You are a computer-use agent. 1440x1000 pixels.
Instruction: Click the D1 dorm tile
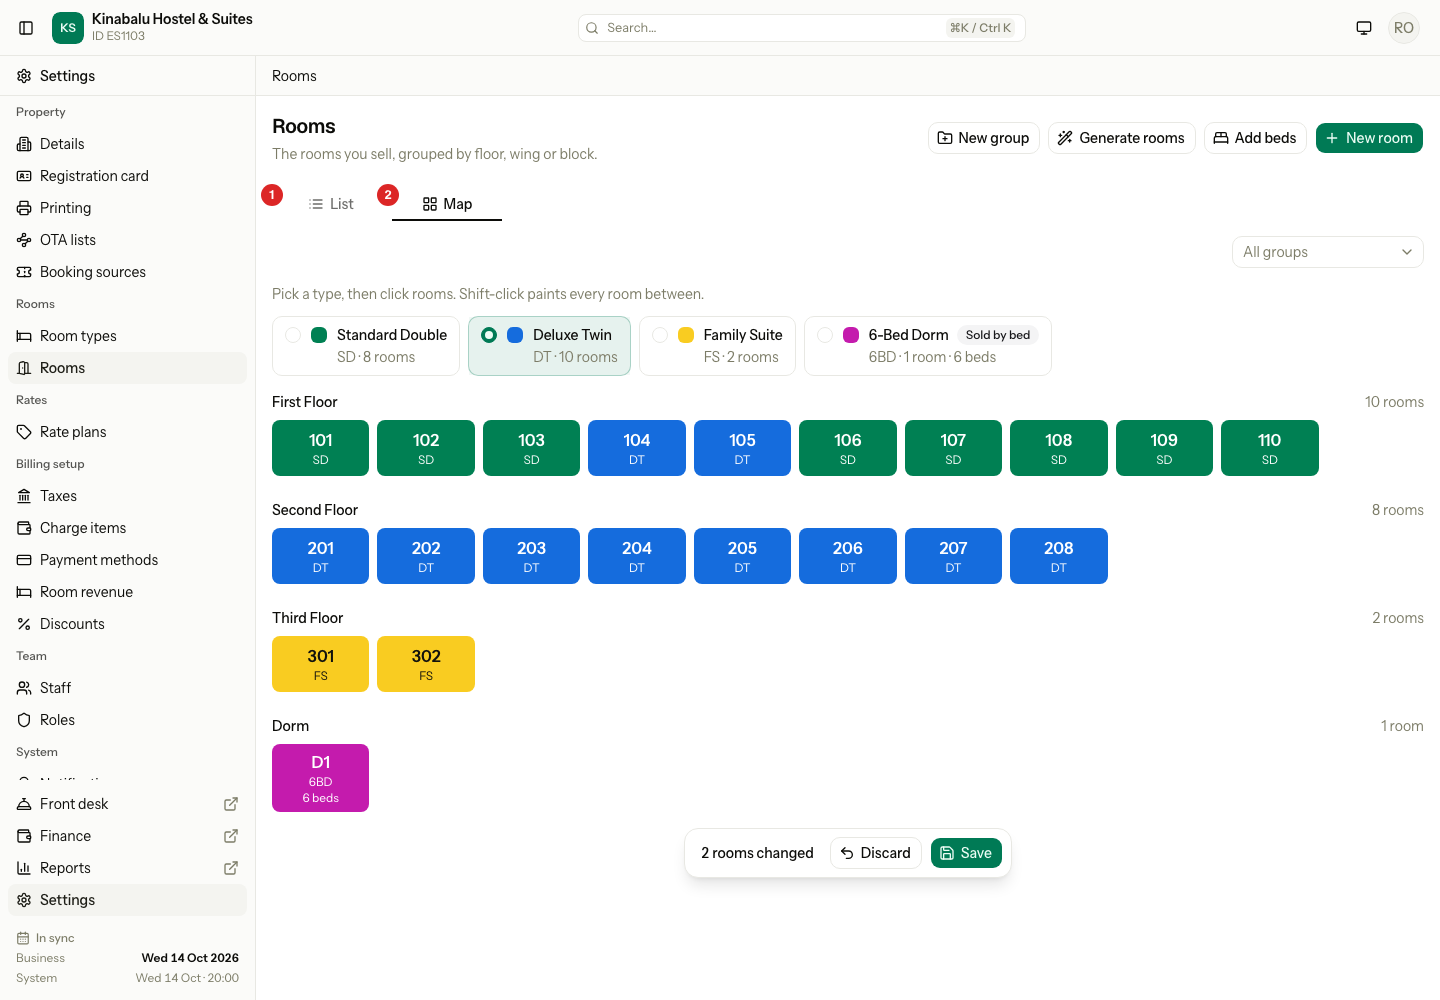tap(320, 778)
